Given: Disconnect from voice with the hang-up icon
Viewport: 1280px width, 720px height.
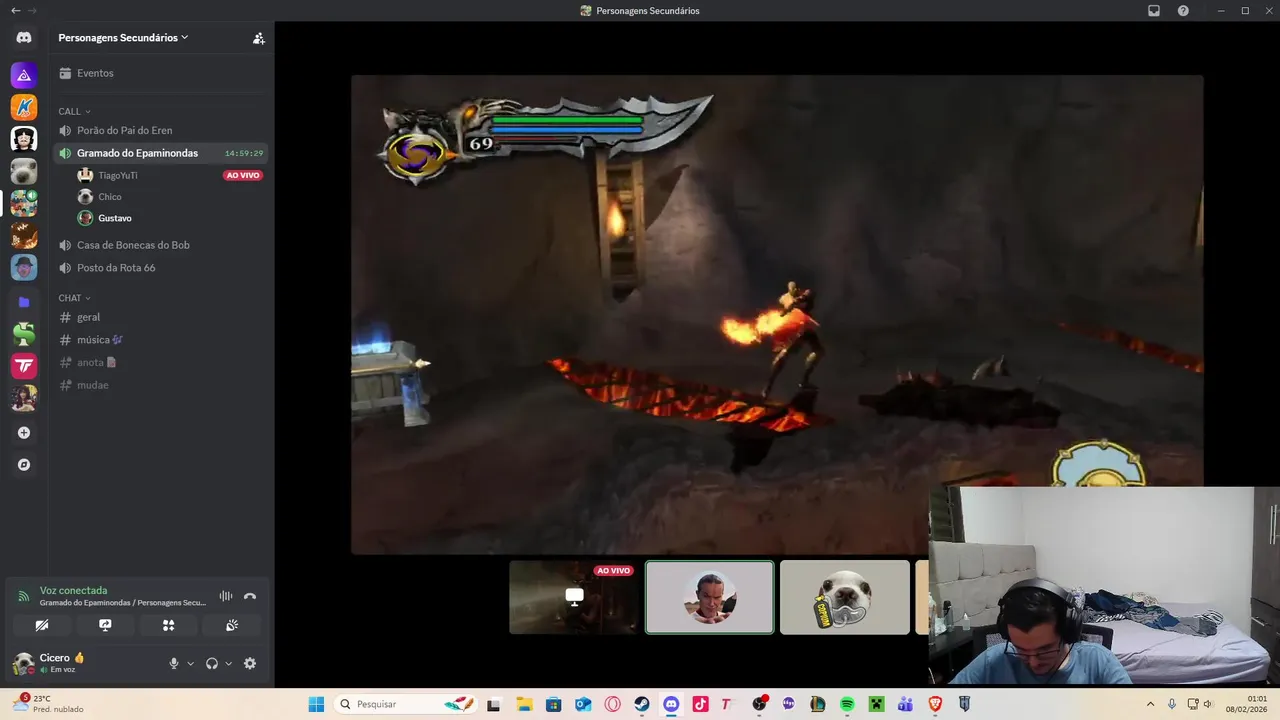Looking at the screenshot, I should (250, 596).
